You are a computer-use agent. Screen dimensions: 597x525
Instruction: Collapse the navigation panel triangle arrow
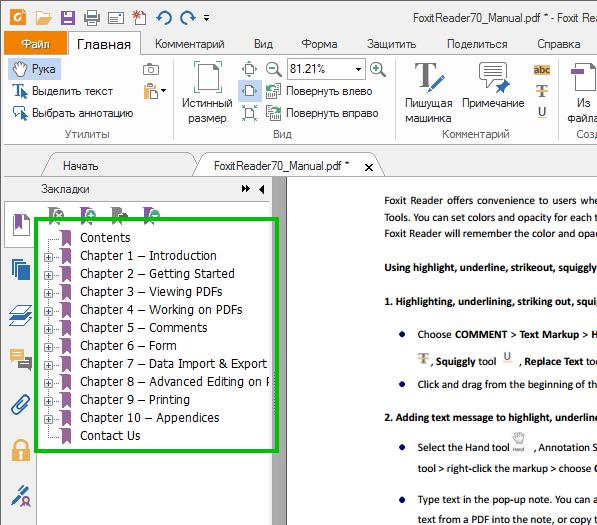(262, 189)
